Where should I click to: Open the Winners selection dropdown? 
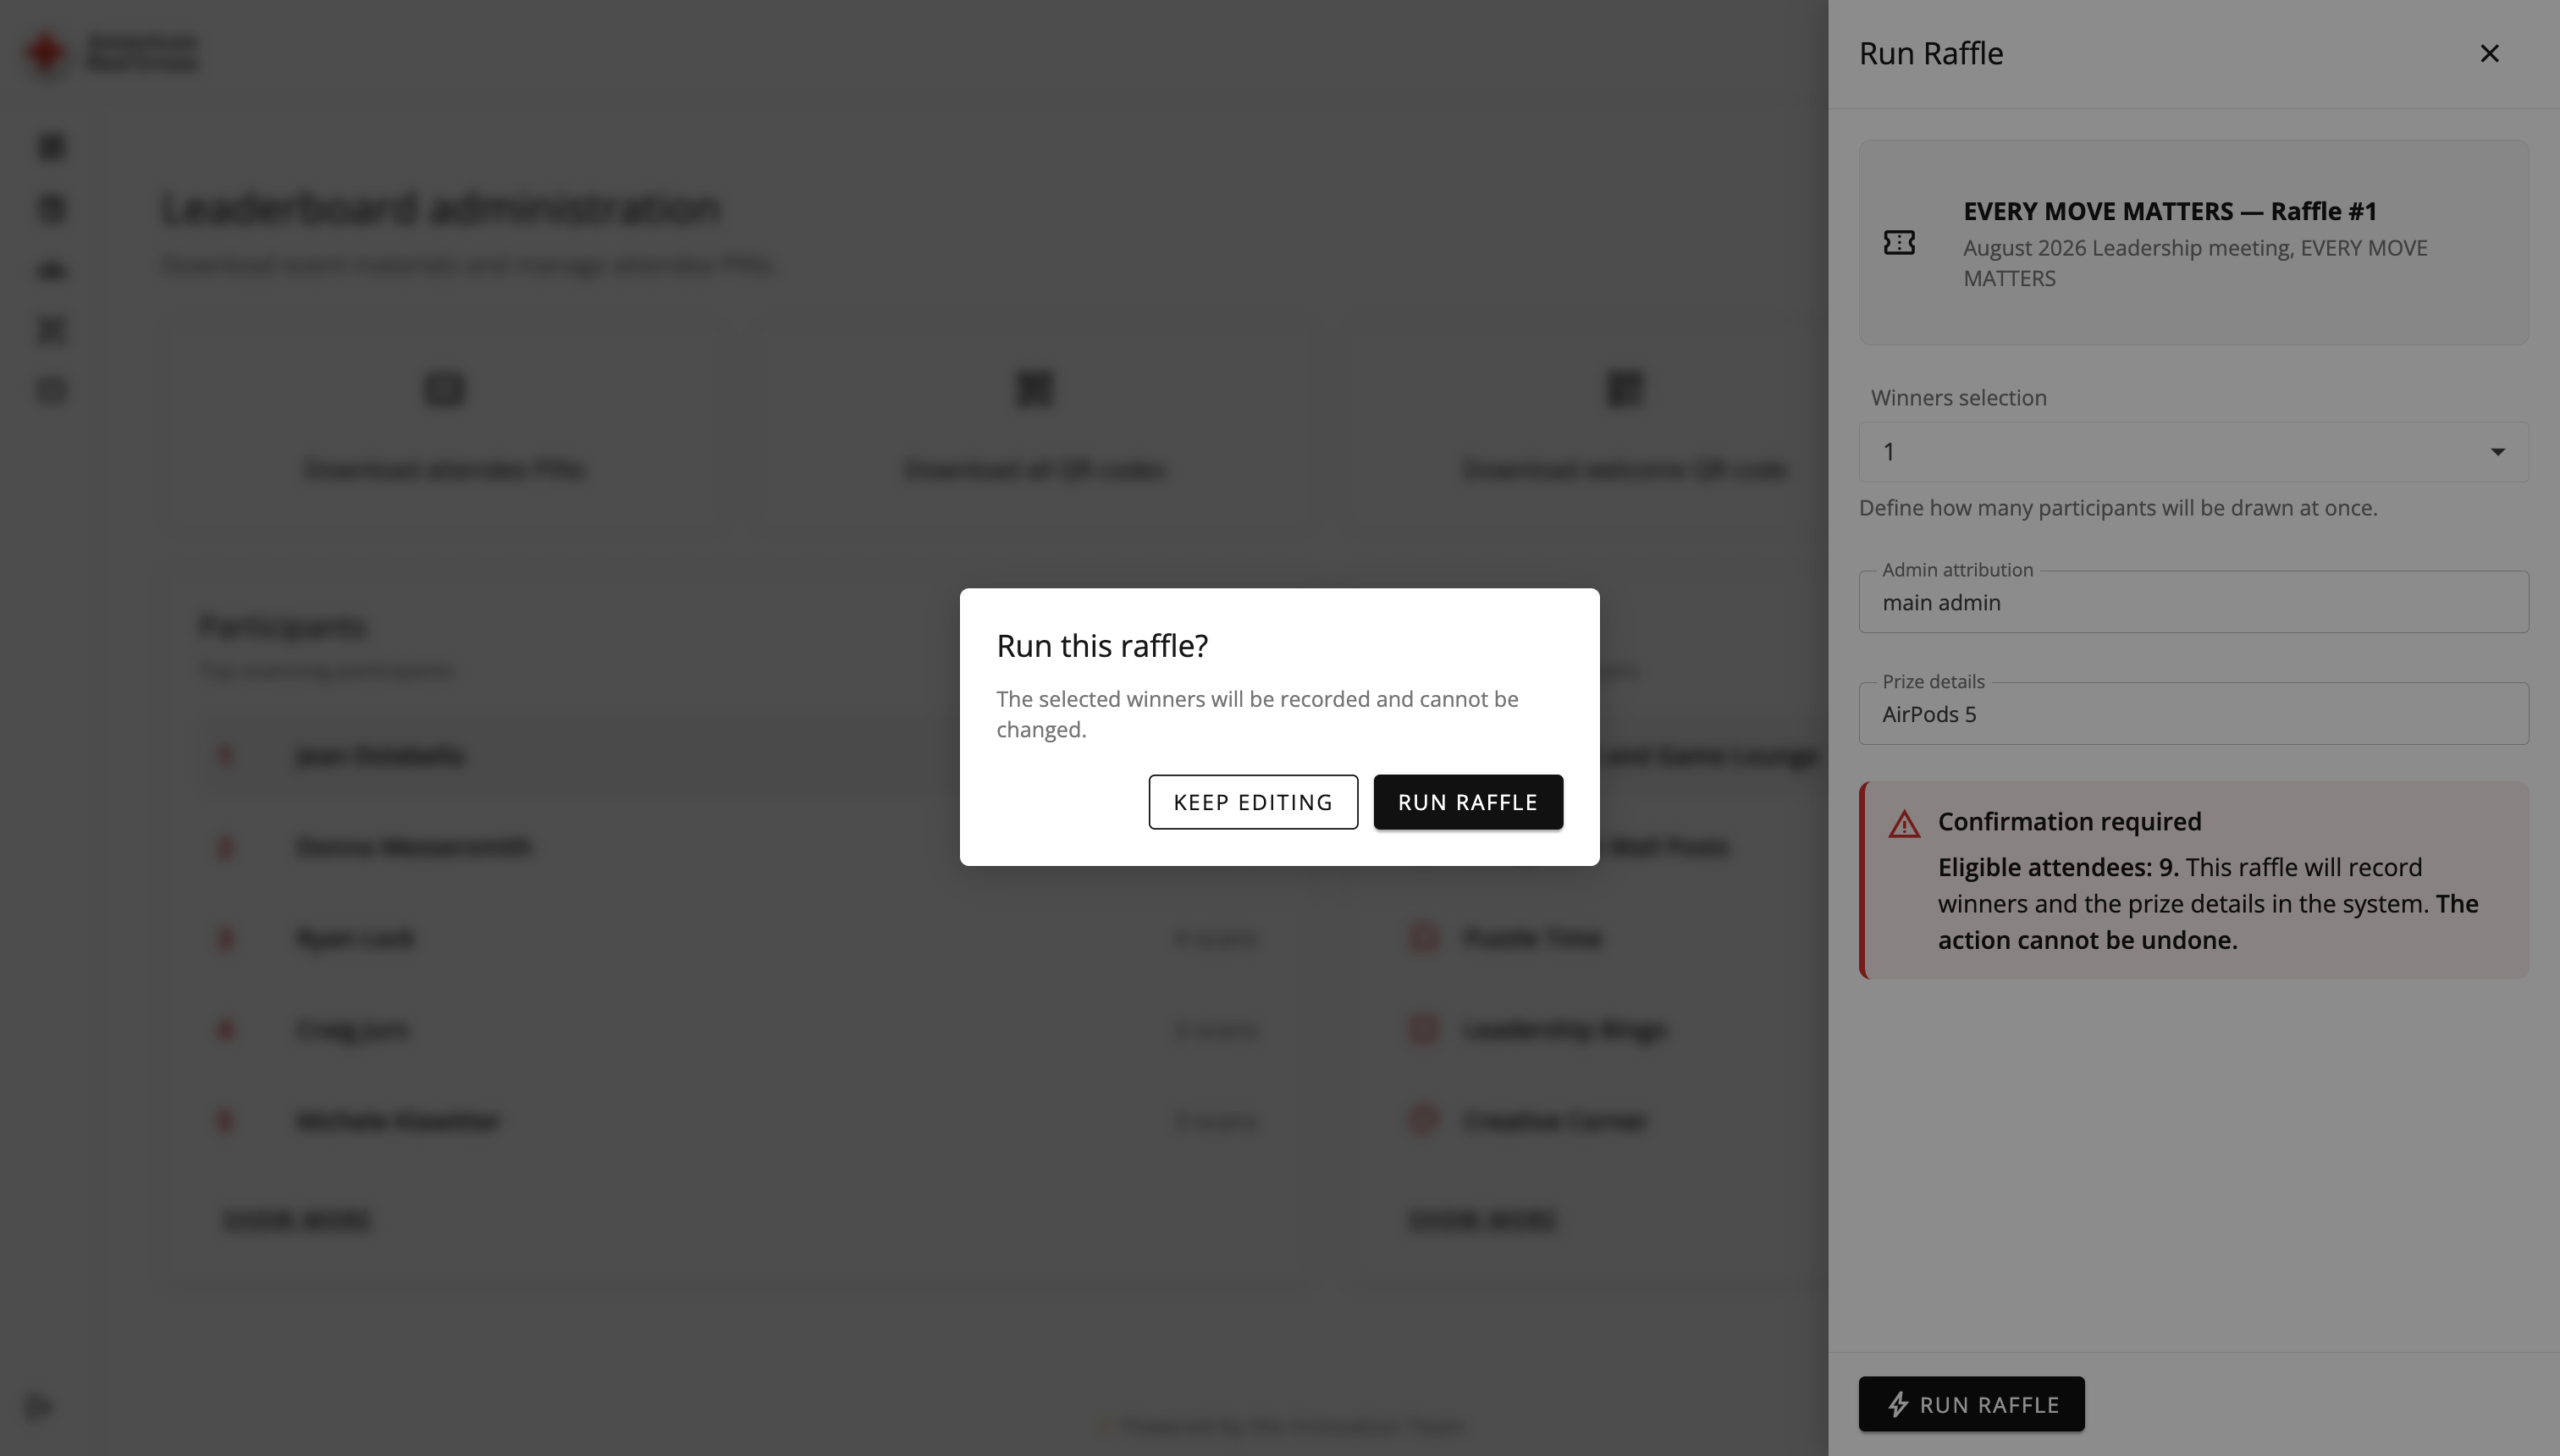2193,452
